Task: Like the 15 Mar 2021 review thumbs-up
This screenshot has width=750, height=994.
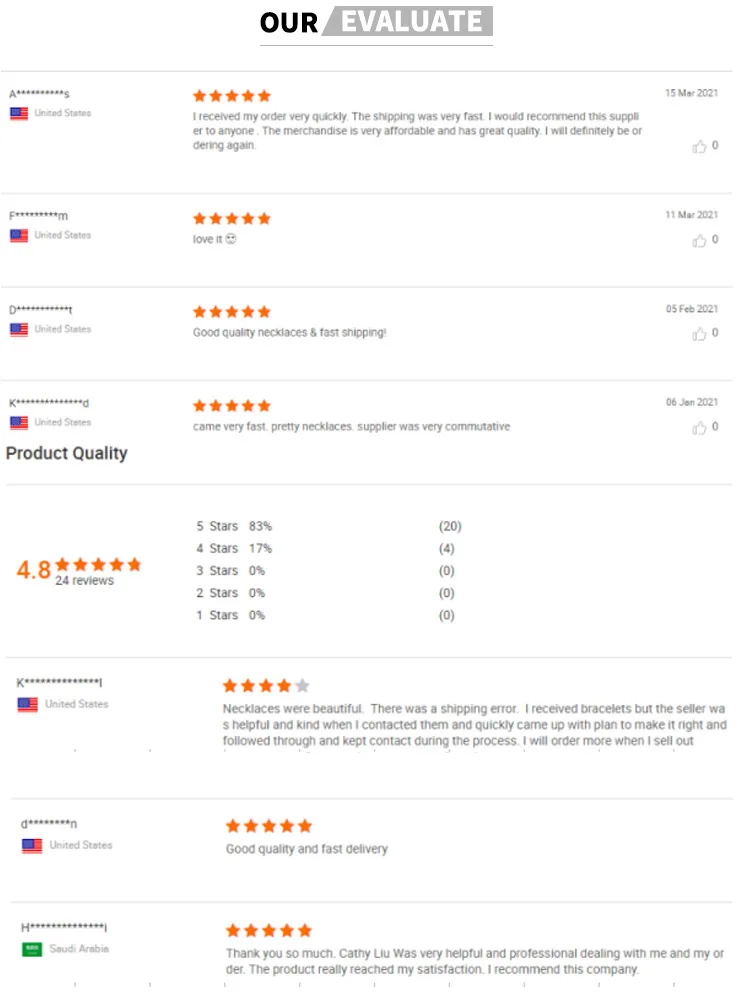Action: coord(699,147)
